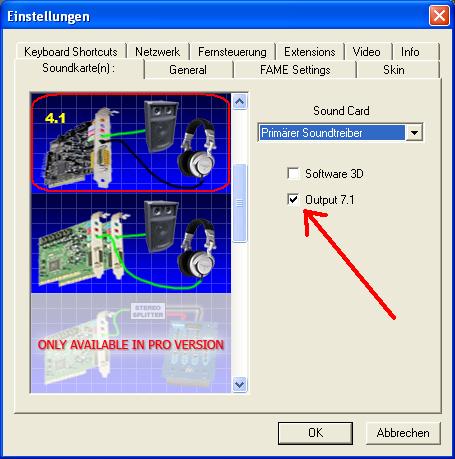Show the Info tab

pos(410,52)
